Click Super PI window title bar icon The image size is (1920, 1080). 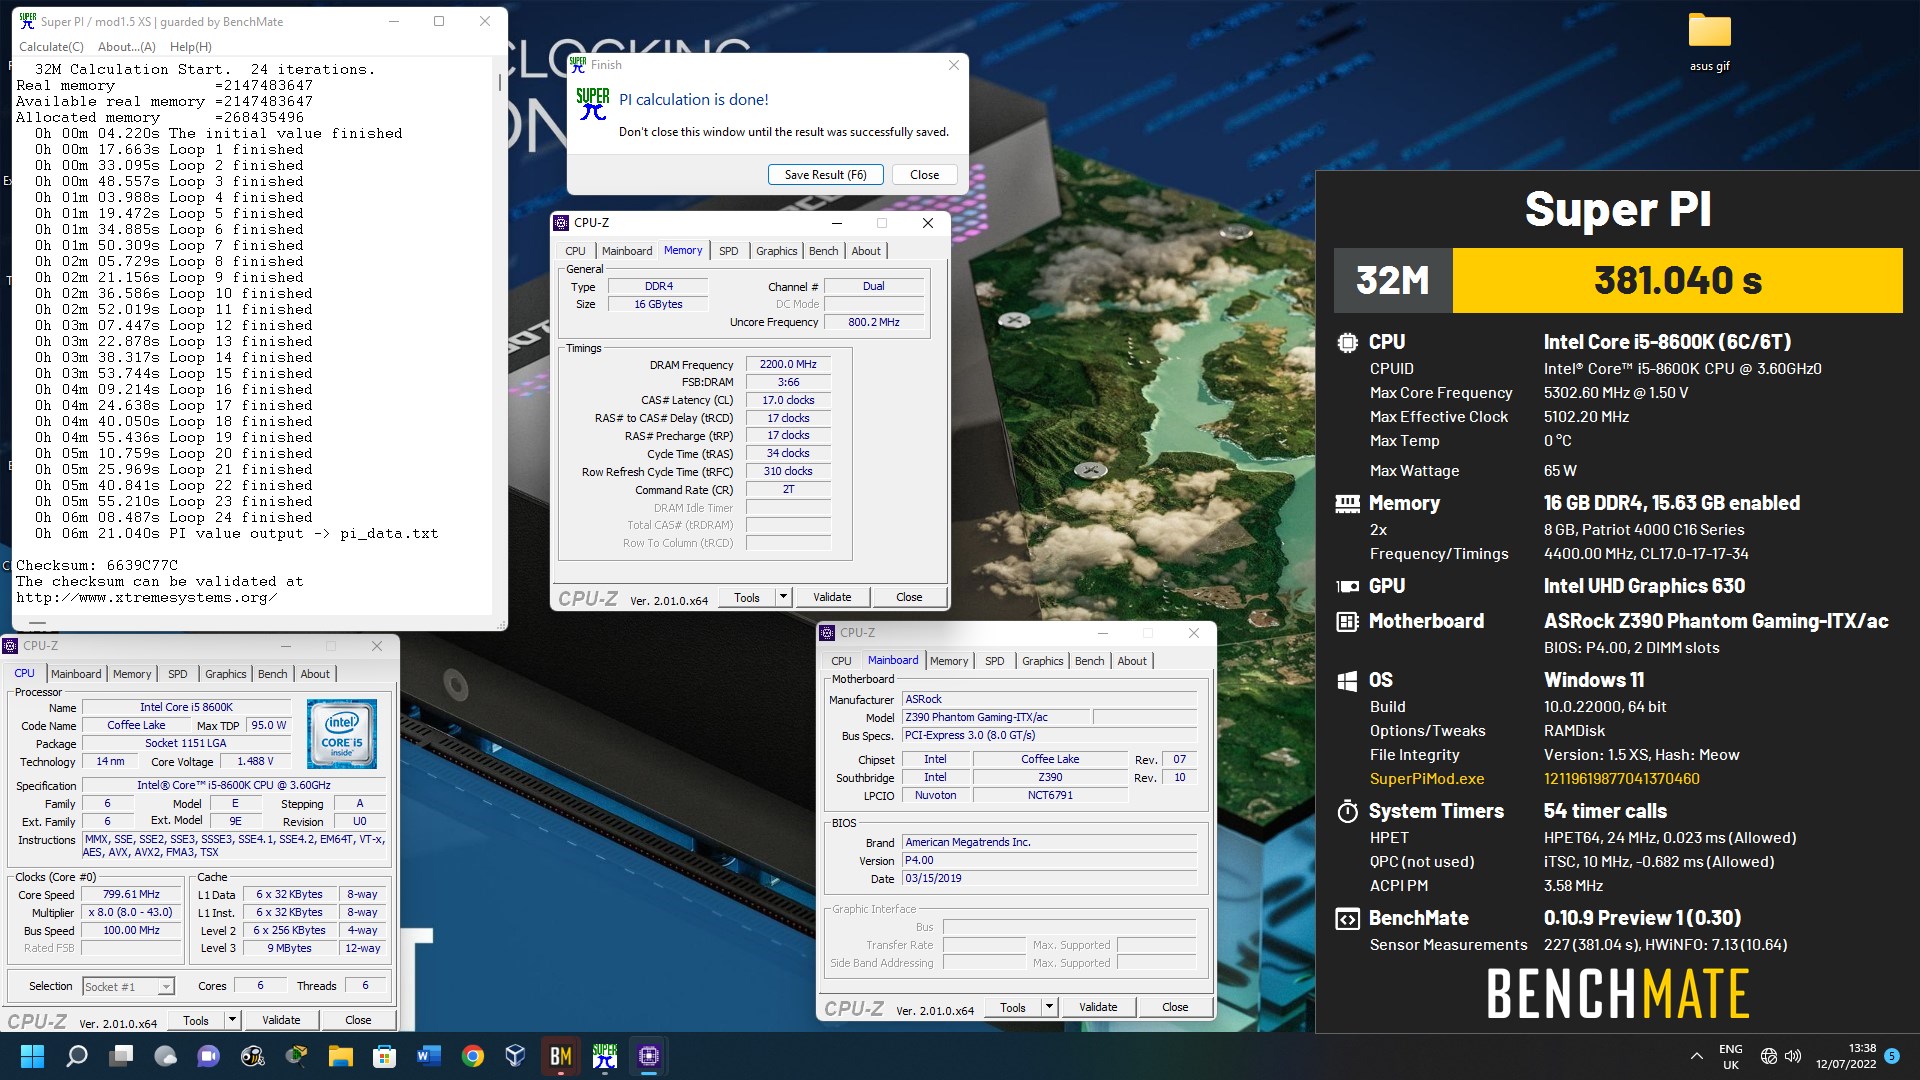(x=27, y=21)
